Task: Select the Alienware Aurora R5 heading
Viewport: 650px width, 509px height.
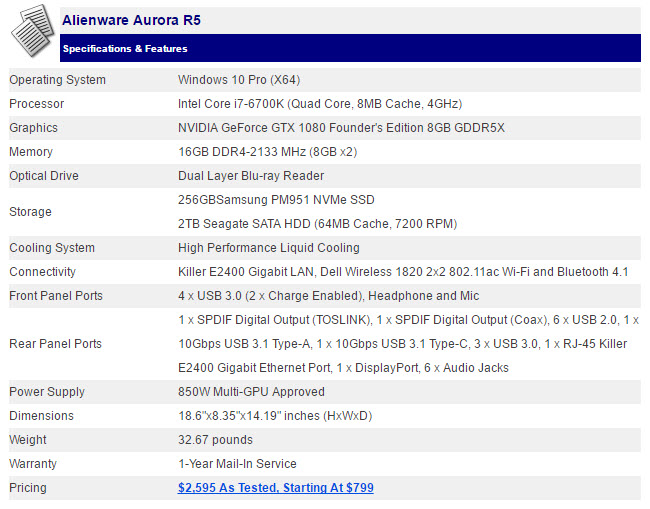Action: (x=131, y=20)
